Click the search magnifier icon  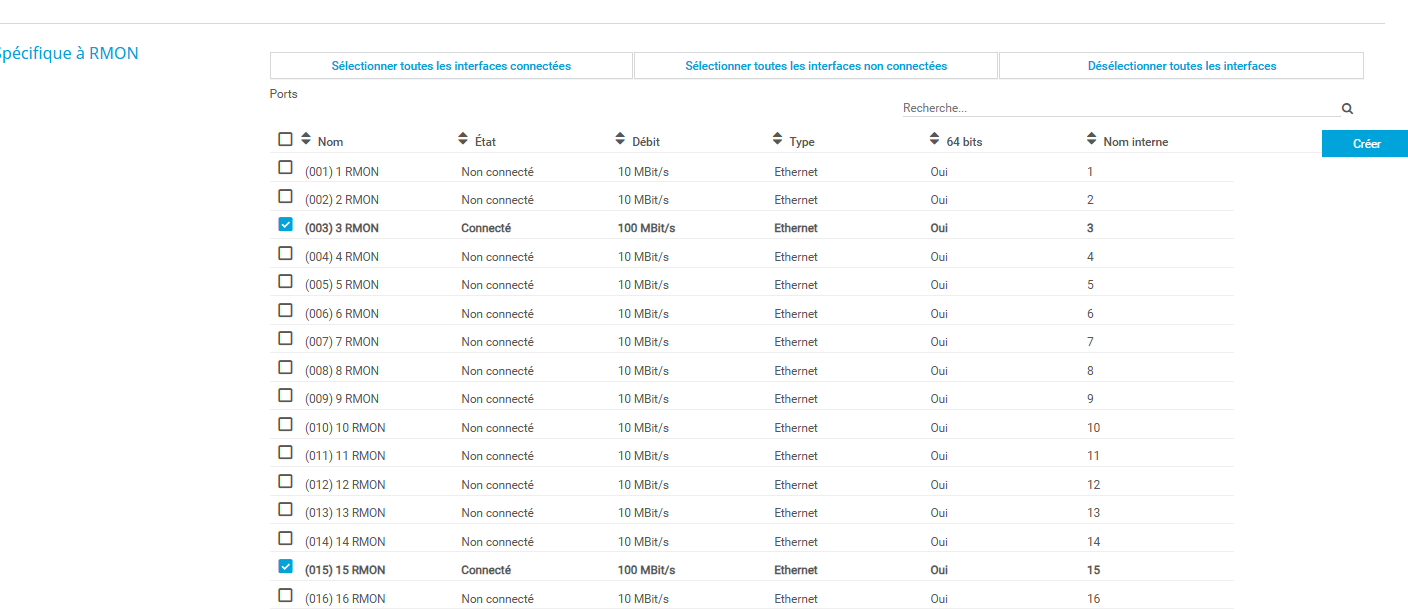(1347, 109)
